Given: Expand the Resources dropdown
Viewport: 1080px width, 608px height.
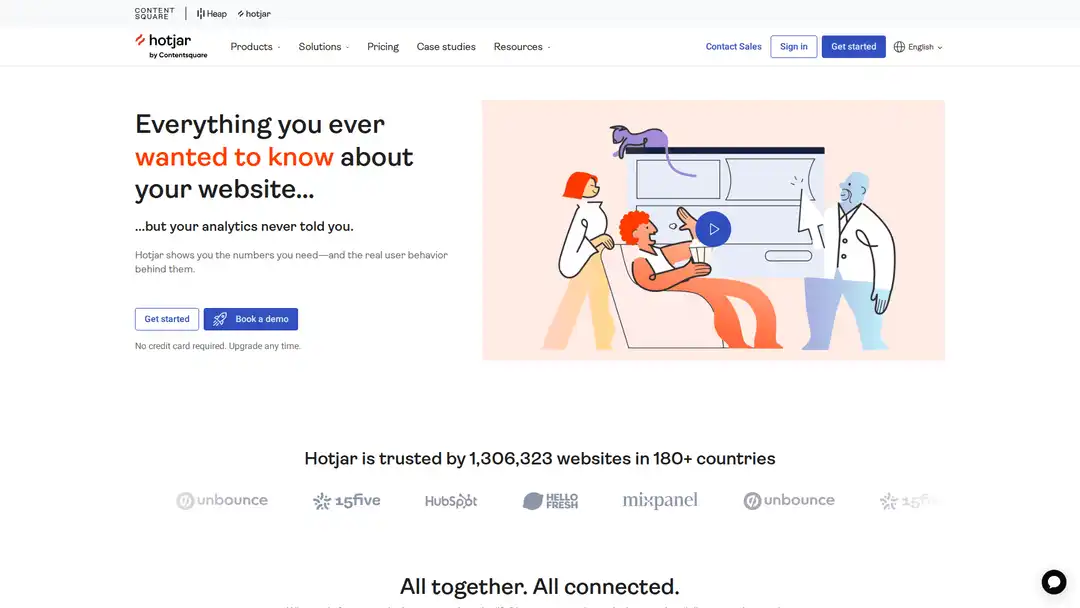Looking at the screenshot, I should coord(518,46).
